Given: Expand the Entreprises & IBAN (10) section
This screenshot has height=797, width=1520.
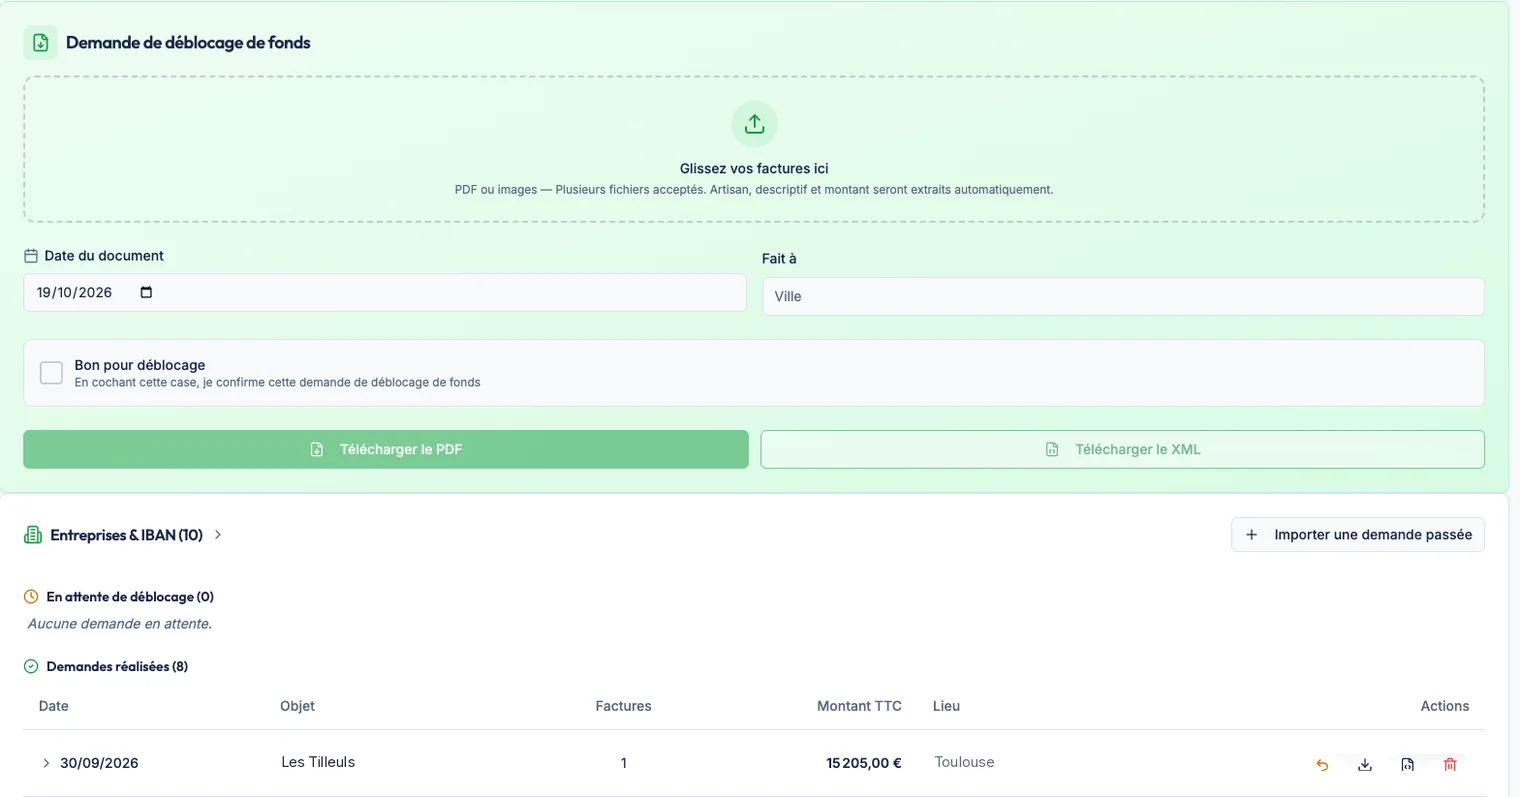Looking at the screenshot, I should (x=218, y=535).
